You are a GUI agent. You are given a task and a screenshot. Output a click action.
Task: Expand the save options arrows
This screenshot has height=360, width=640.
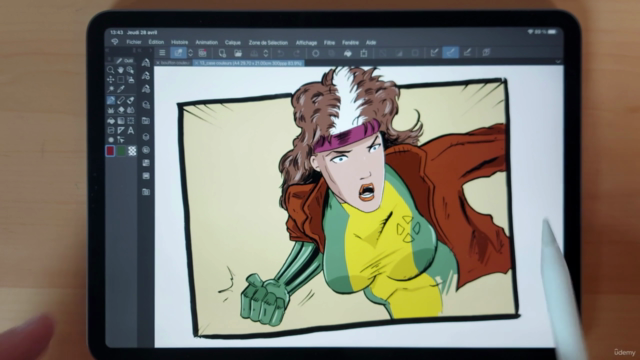266,53
